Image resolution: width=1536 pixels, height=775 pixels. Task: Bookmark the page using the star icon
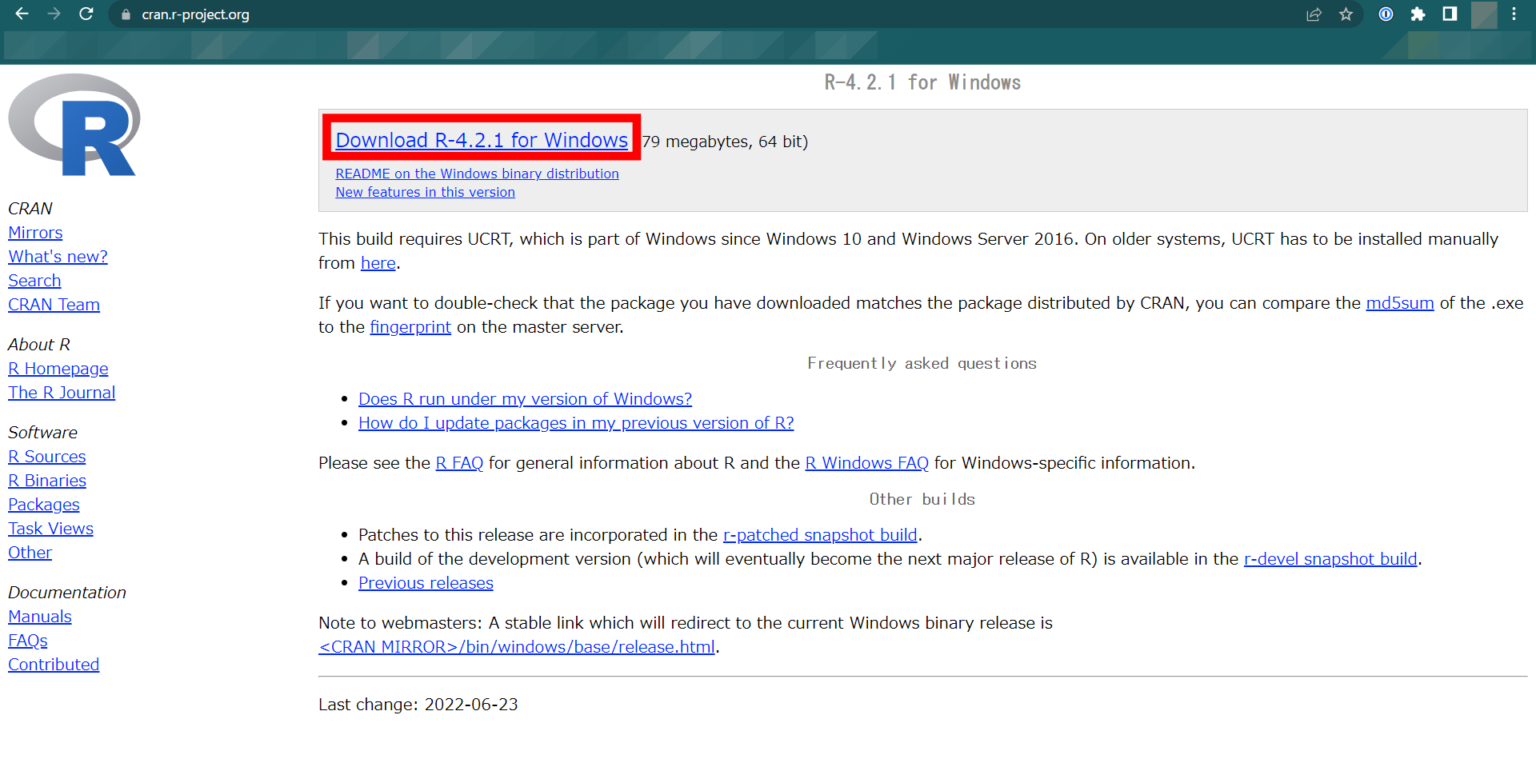click(1345, 14)
